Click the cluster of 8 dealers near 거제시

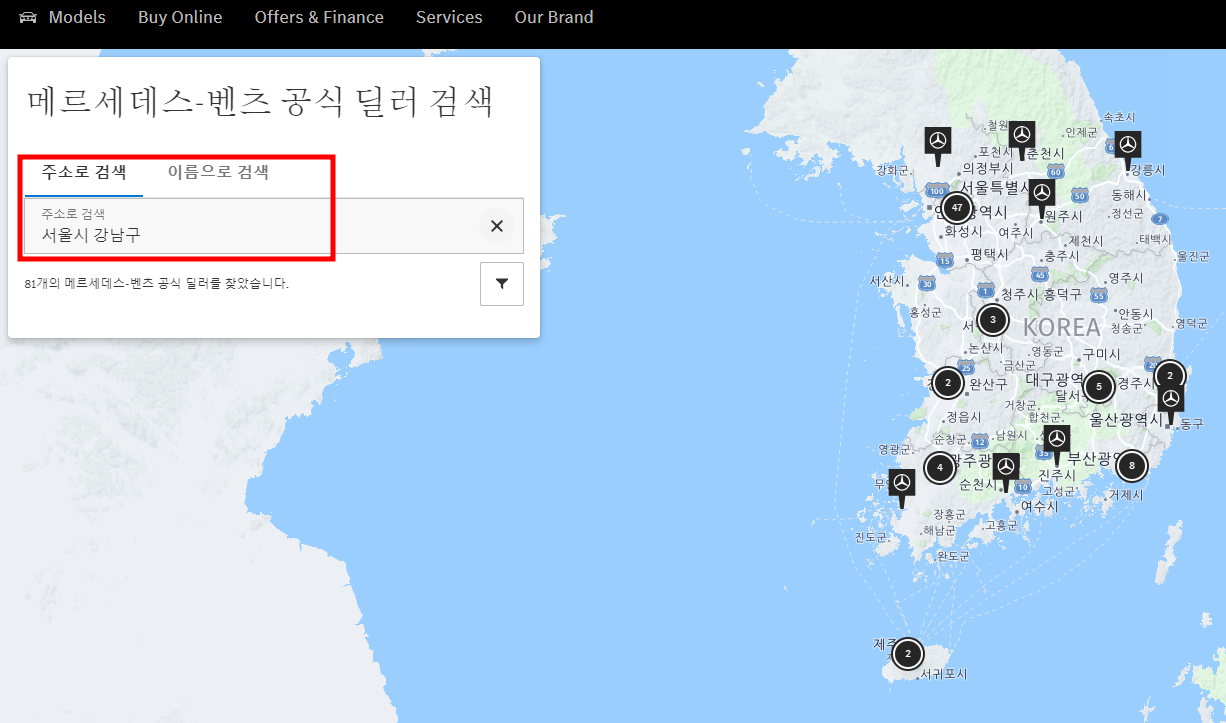click(1131, 465)
